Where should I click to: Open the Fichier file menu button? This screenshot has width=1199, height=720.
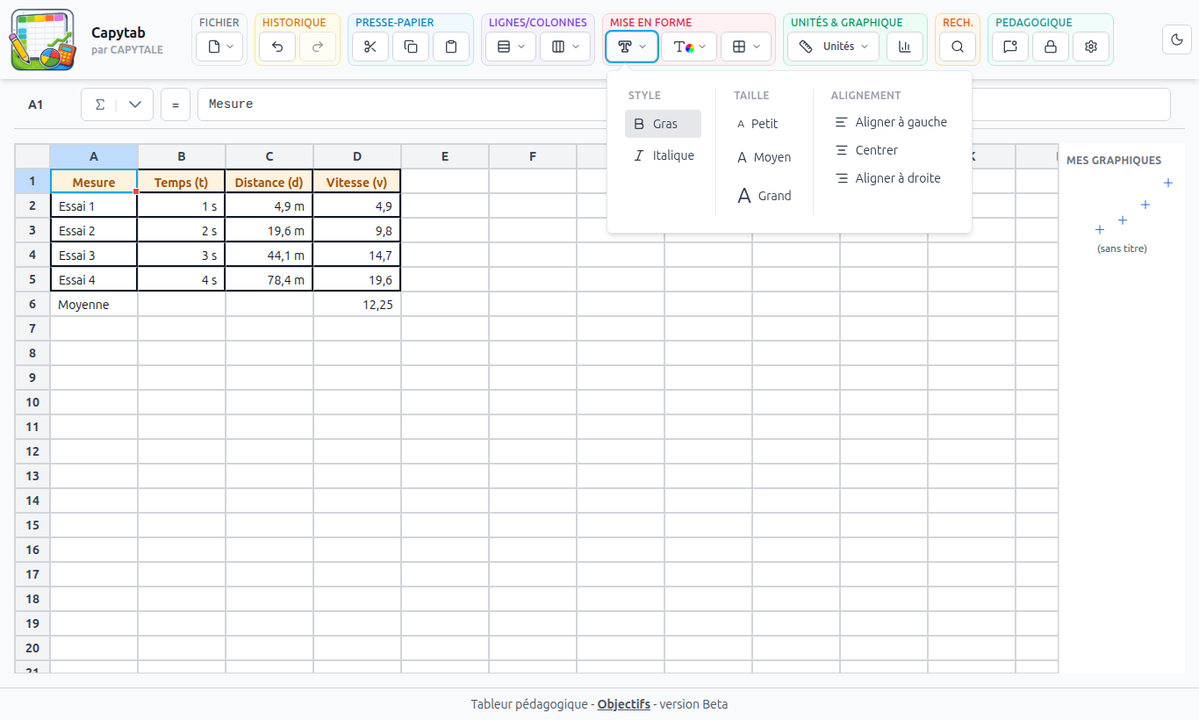tap(220, 47)
